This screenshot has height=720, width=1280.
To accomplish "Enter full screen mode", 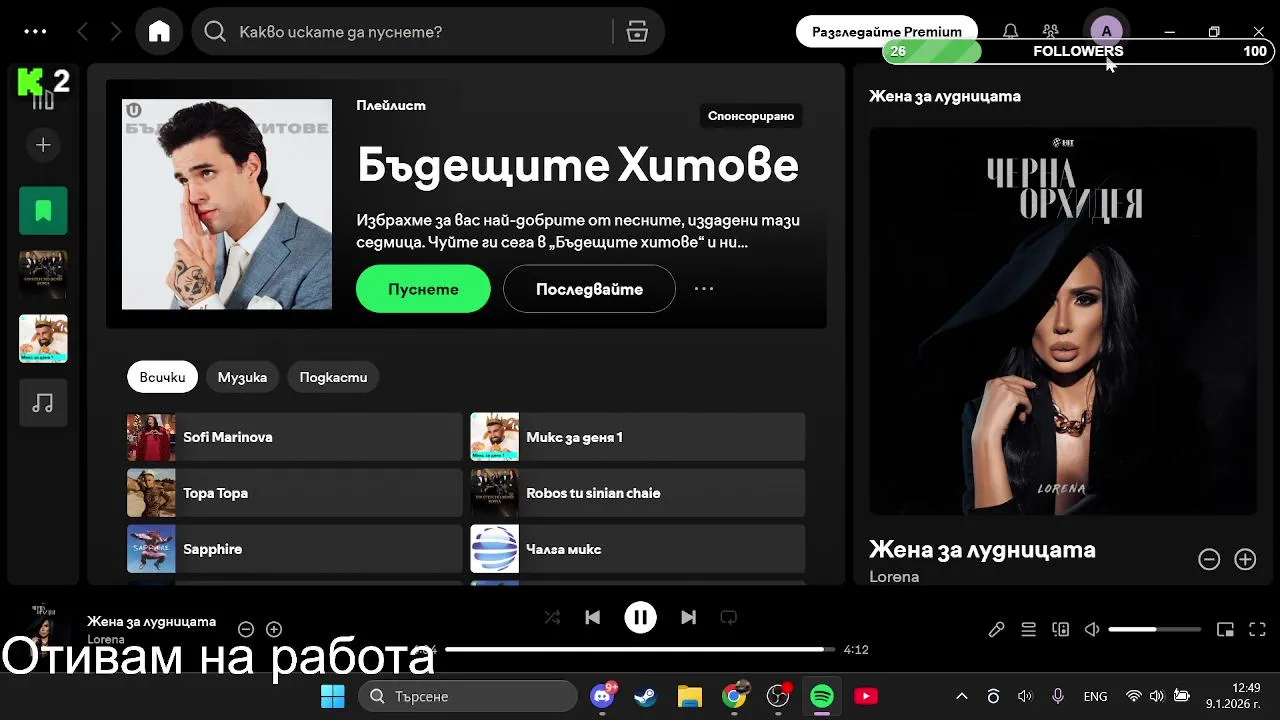I will click(1258, 629).
